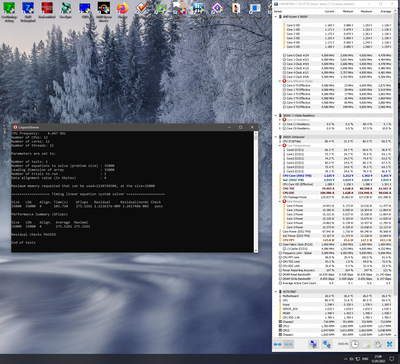Click the console window title bar icon
400x364 pixels.
pos(15,127)
